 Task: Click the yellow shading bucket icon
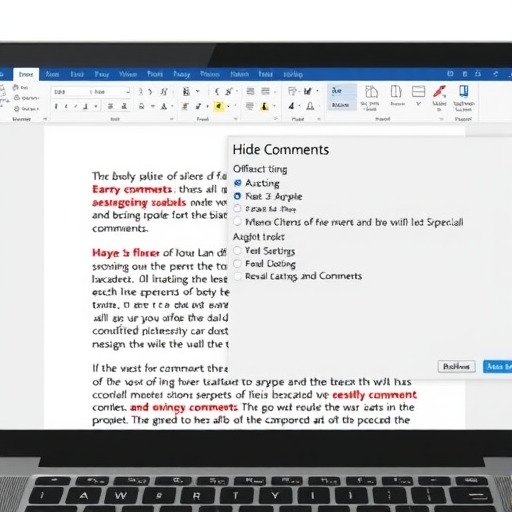(x=265, y=106)
